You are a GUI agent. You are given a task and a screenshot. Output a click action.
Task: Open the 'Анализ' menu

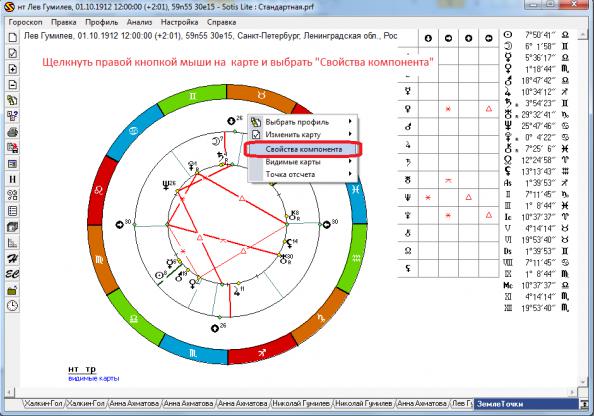click(x=139, y=22)
